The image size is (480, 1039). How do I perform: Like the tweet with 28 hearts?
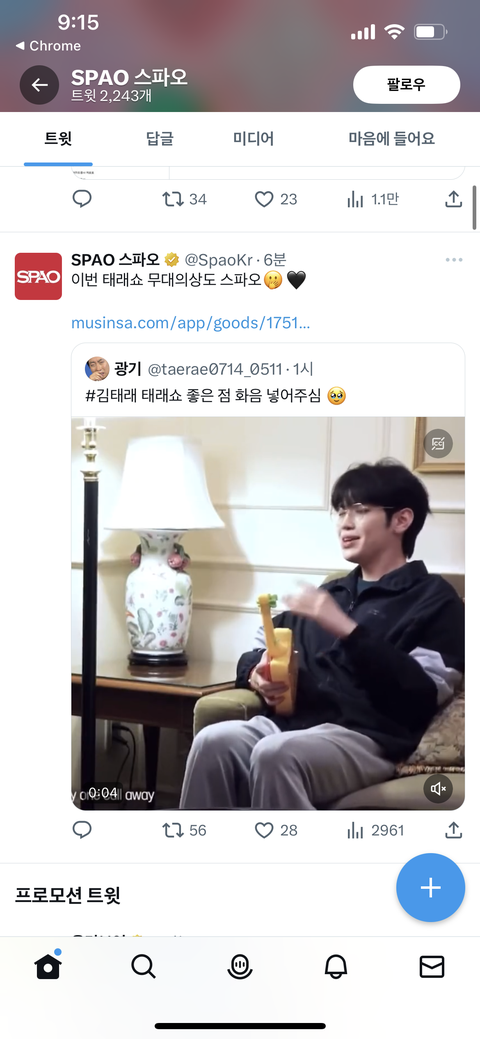click(276, 830)
